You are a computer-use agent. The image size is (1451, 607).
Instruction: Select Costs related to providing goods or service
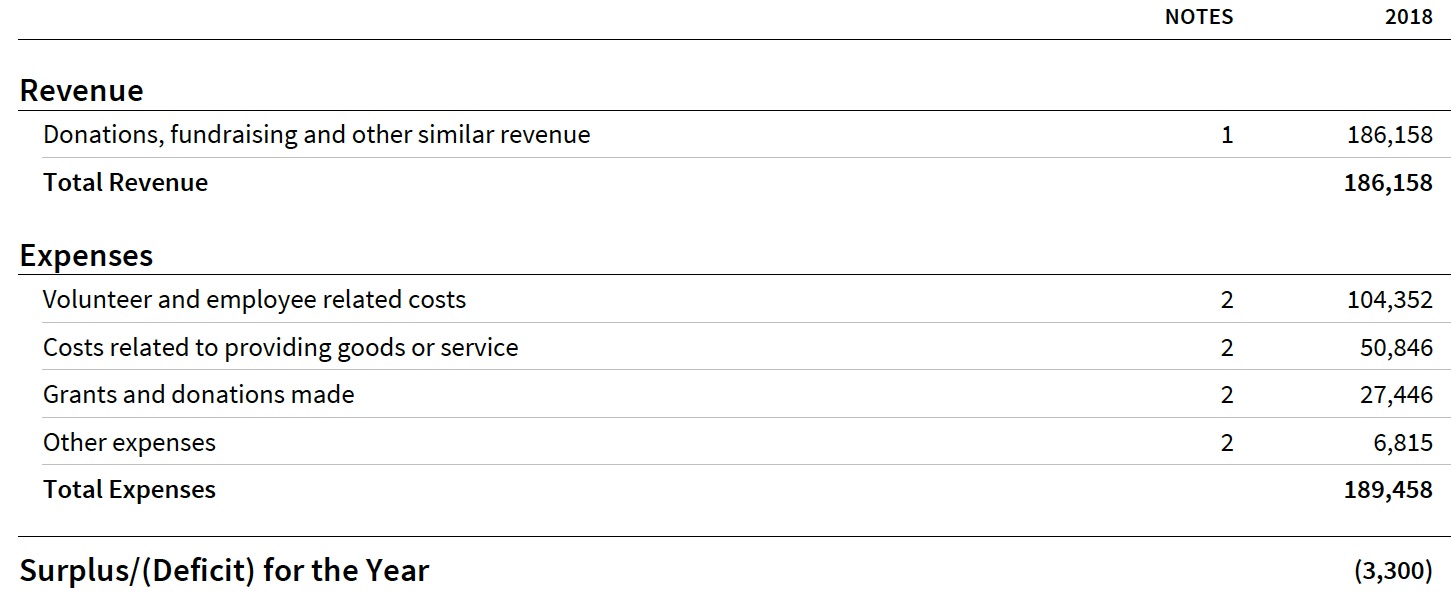[280, 347]
